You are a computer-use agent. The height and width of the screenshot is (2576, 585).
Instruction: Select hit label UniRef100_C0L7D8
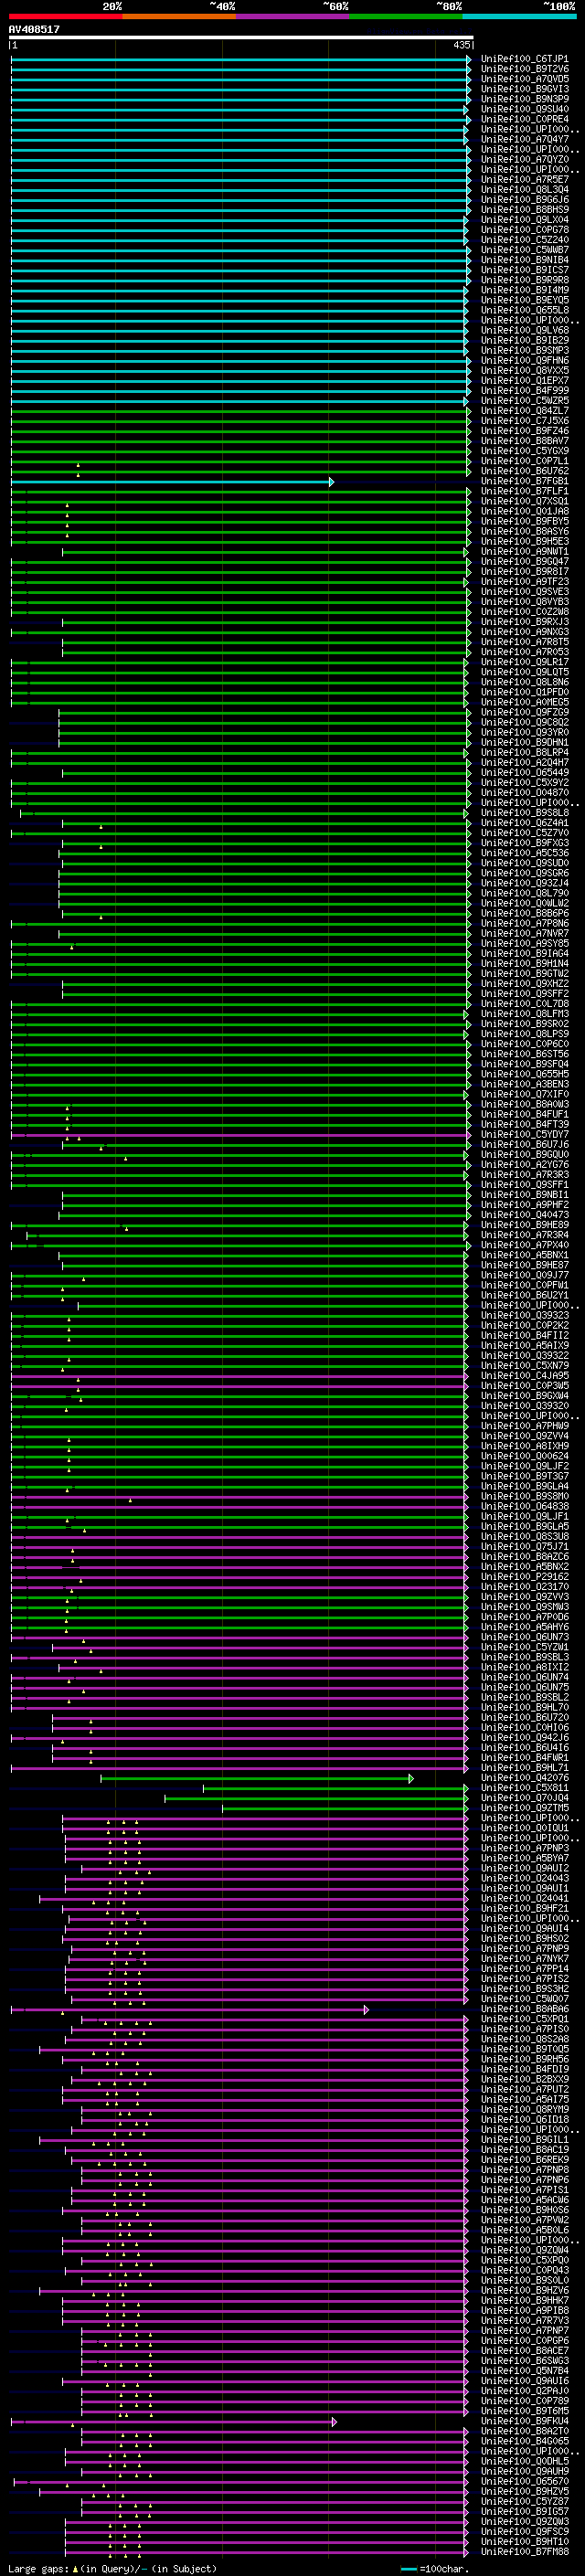(x=524, y=1004)
